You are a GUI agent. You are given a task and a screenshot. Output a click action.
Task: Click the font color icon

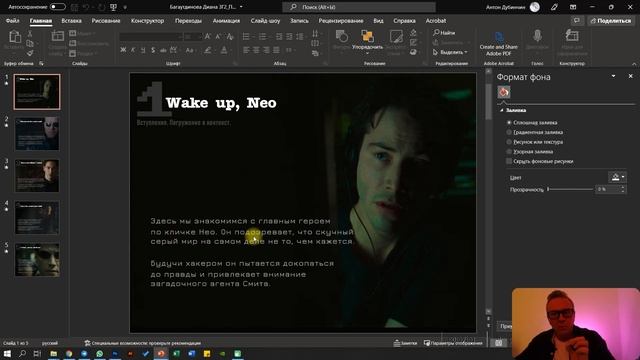pyautogui.click(x=224, y=50)
